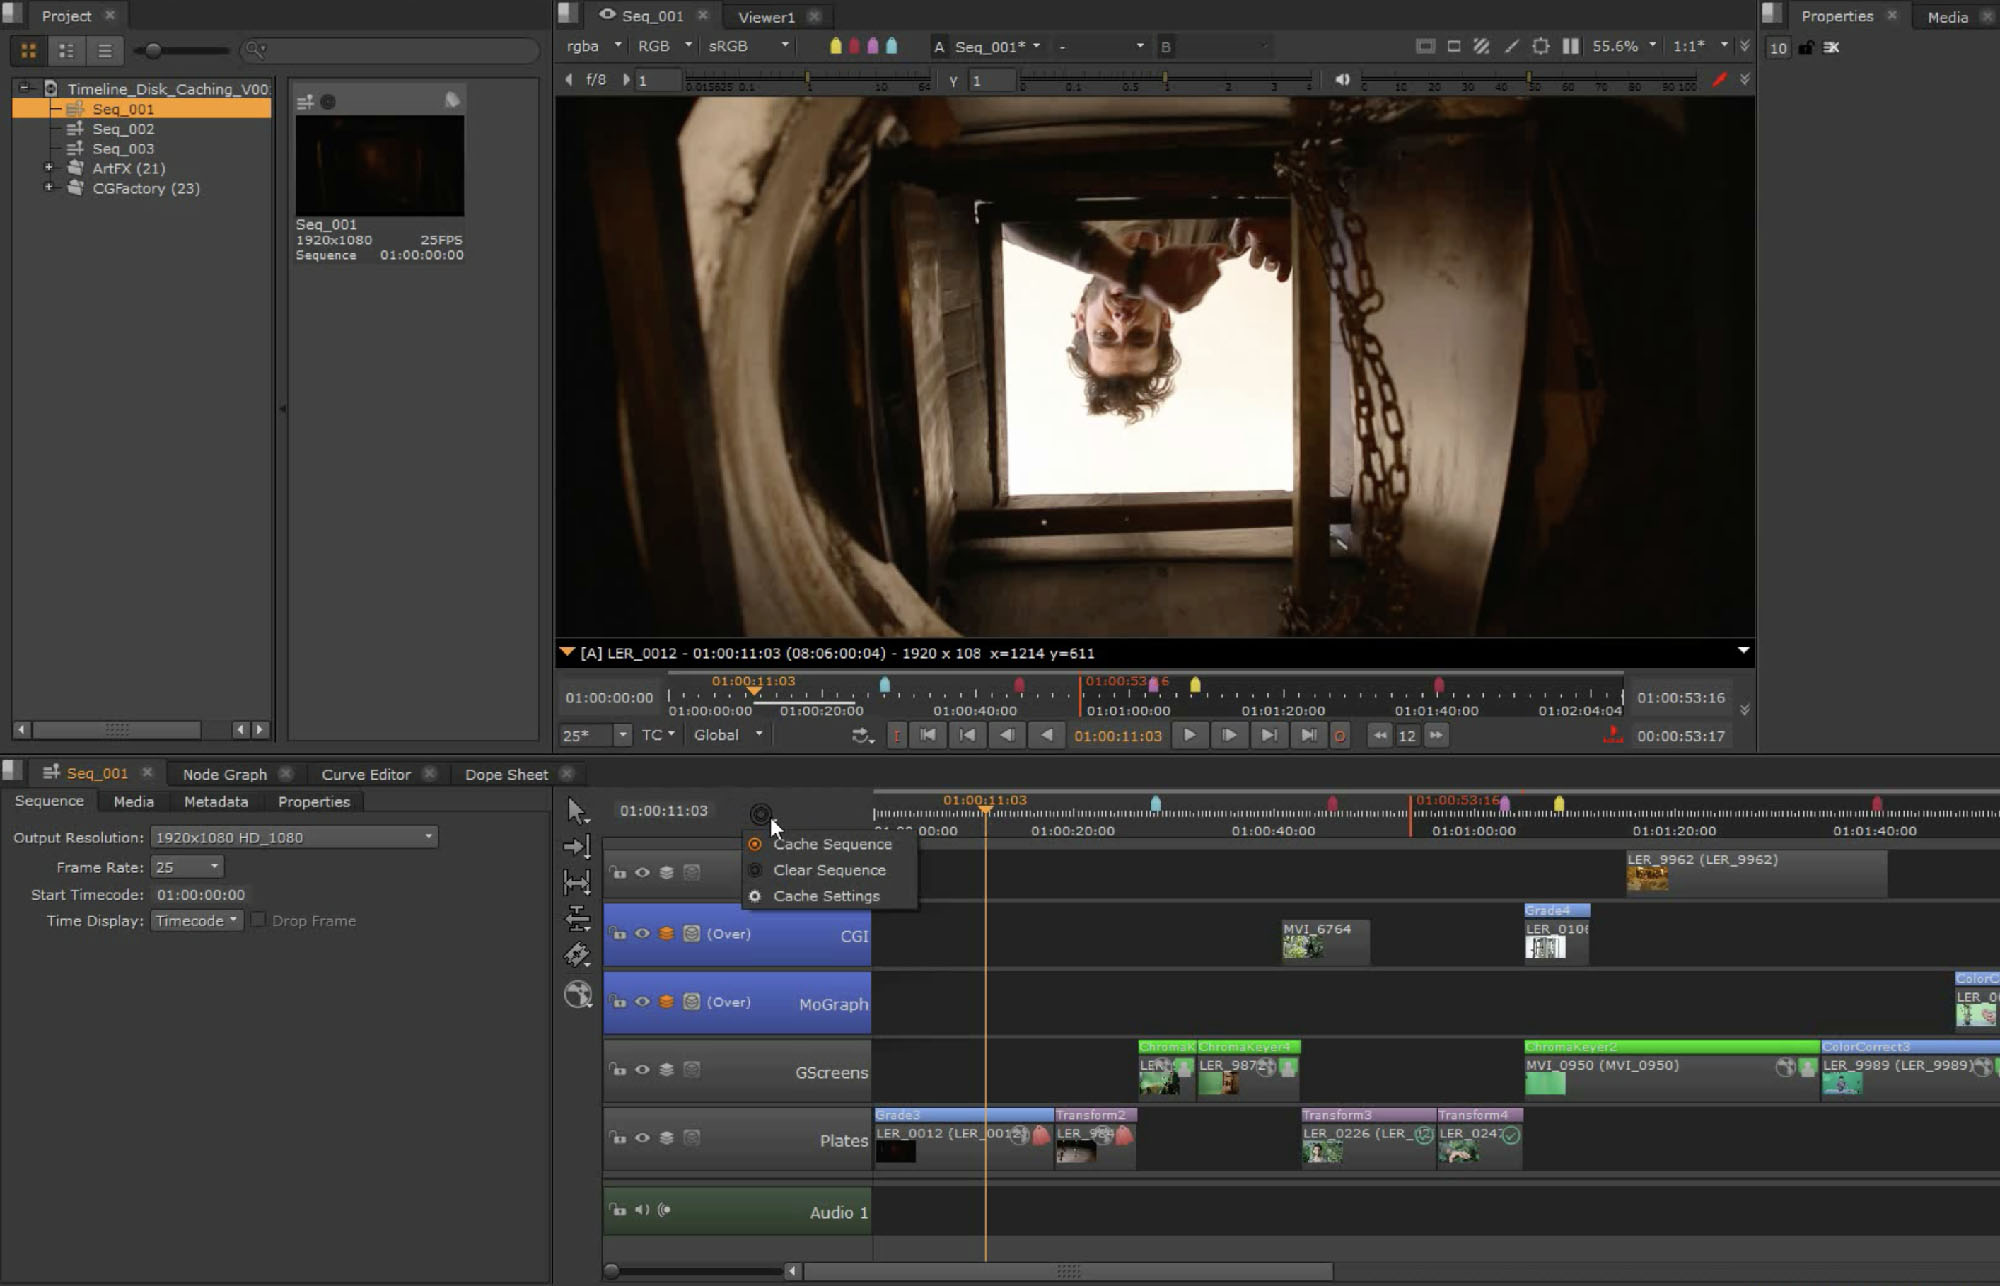Adjust the project thumbnail size slider

(x=153, y=50)
